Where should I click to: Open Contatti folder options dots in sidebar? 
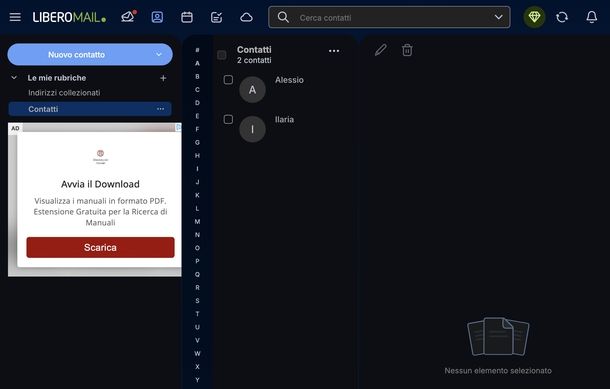(160, 109)
